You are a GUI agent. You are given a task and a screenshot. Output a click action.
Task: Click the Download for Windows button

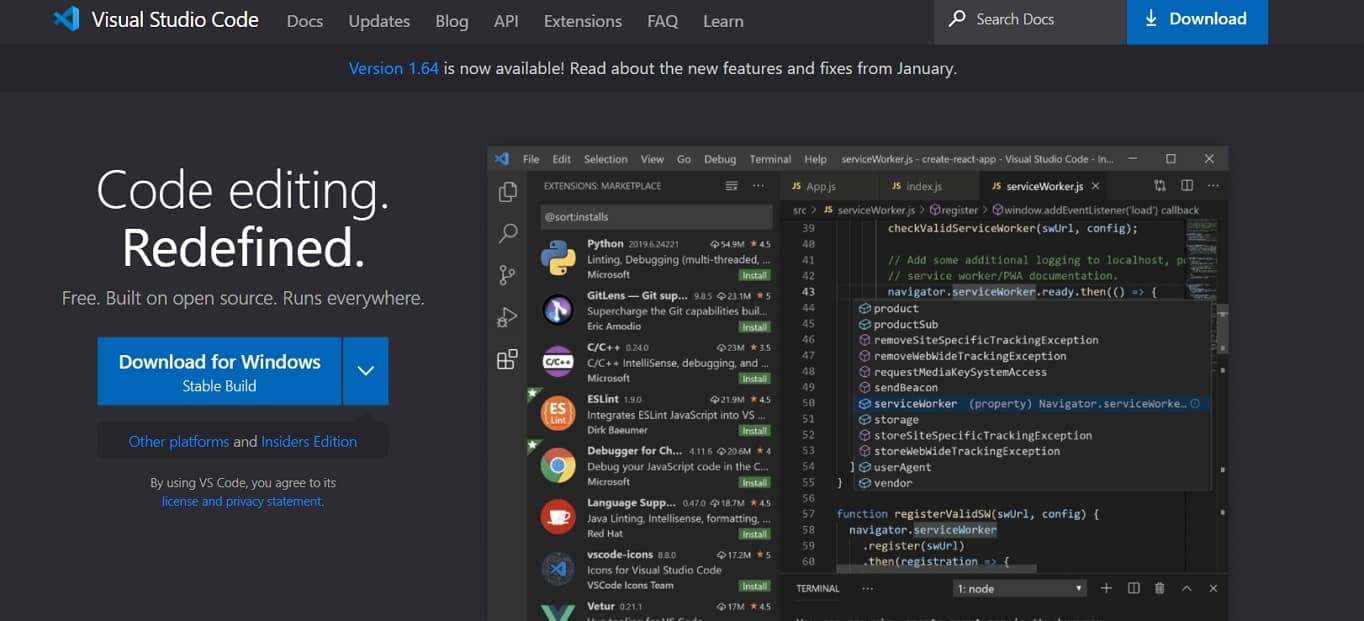(x=219, y=371)
